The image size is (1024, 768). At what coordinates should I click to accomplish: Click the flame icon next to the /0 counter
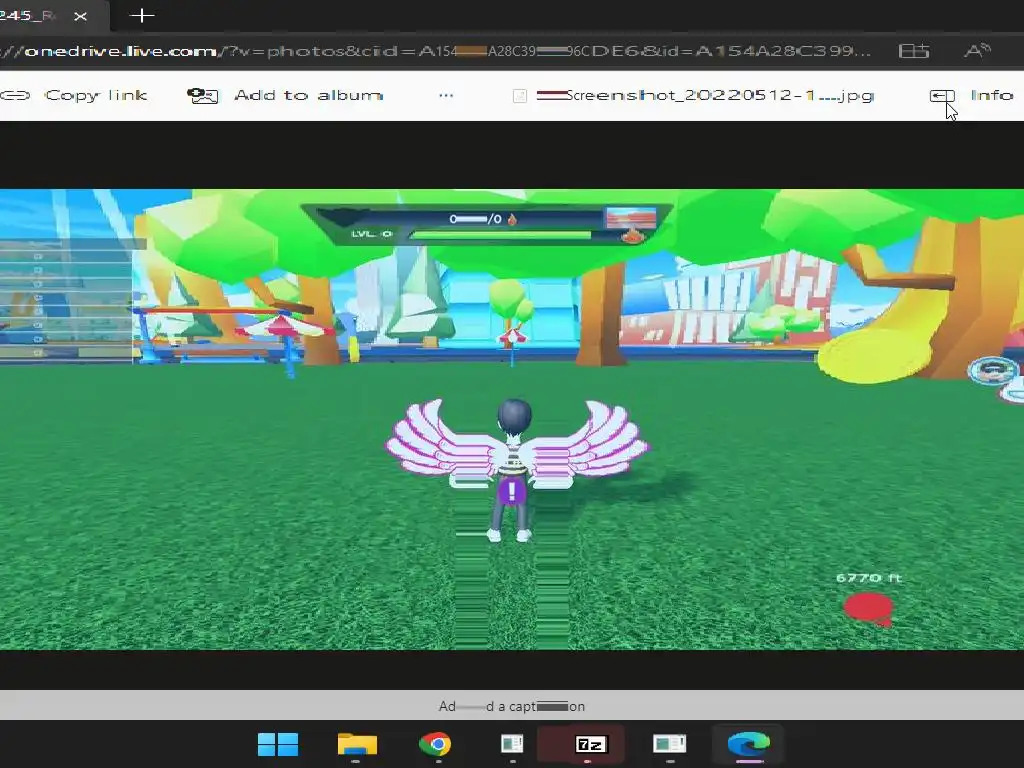pyautogui.click(x=512, y=219)
